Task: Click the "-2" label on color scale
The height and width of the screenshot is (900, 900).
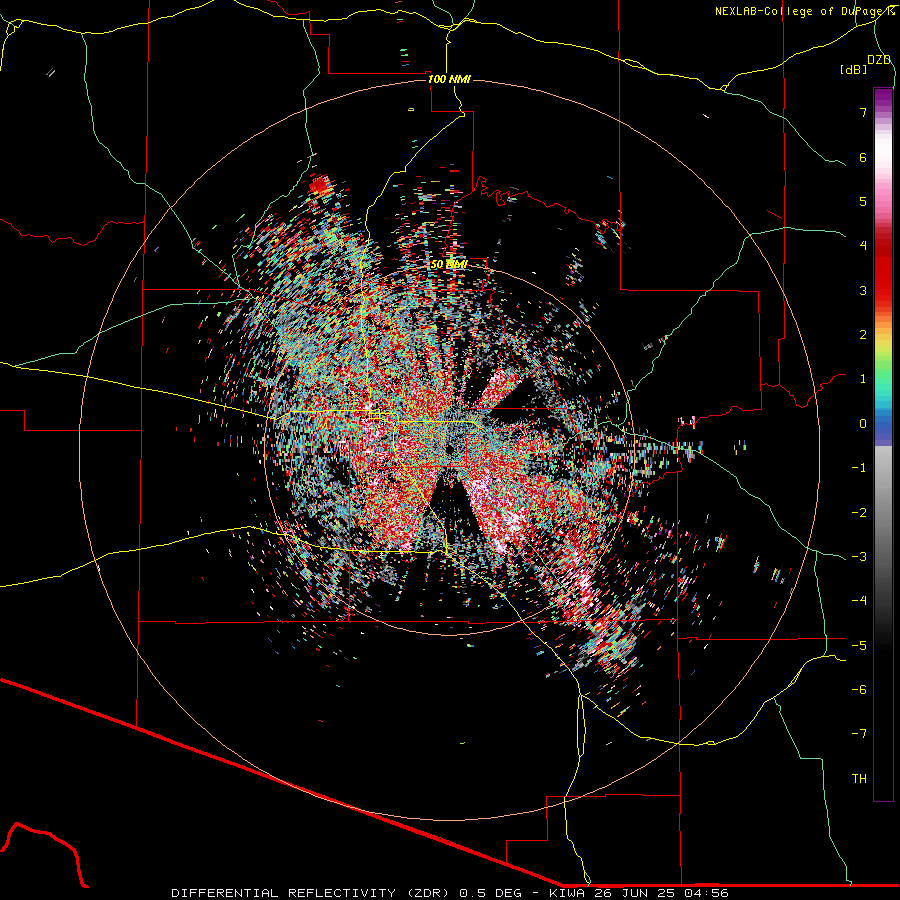Action: pos(859,513)
